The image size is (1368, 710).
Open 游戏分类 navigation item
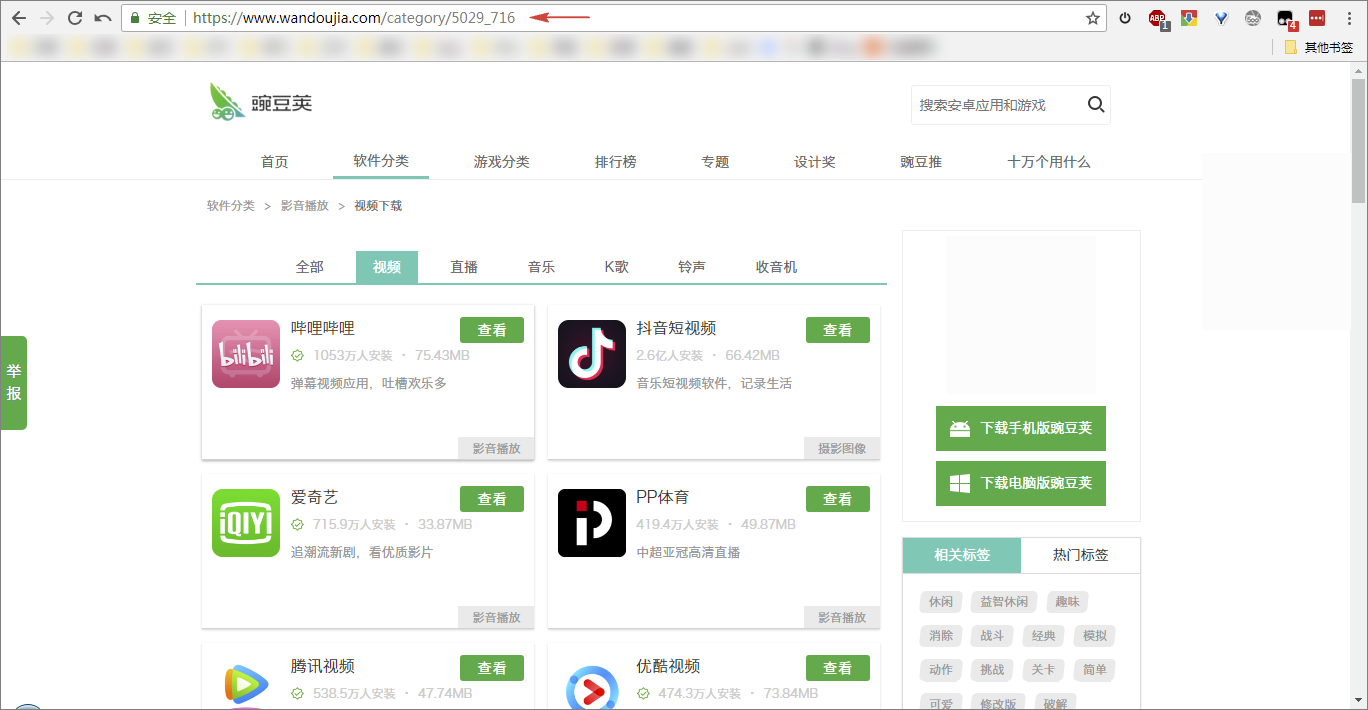tap(502, 162)
